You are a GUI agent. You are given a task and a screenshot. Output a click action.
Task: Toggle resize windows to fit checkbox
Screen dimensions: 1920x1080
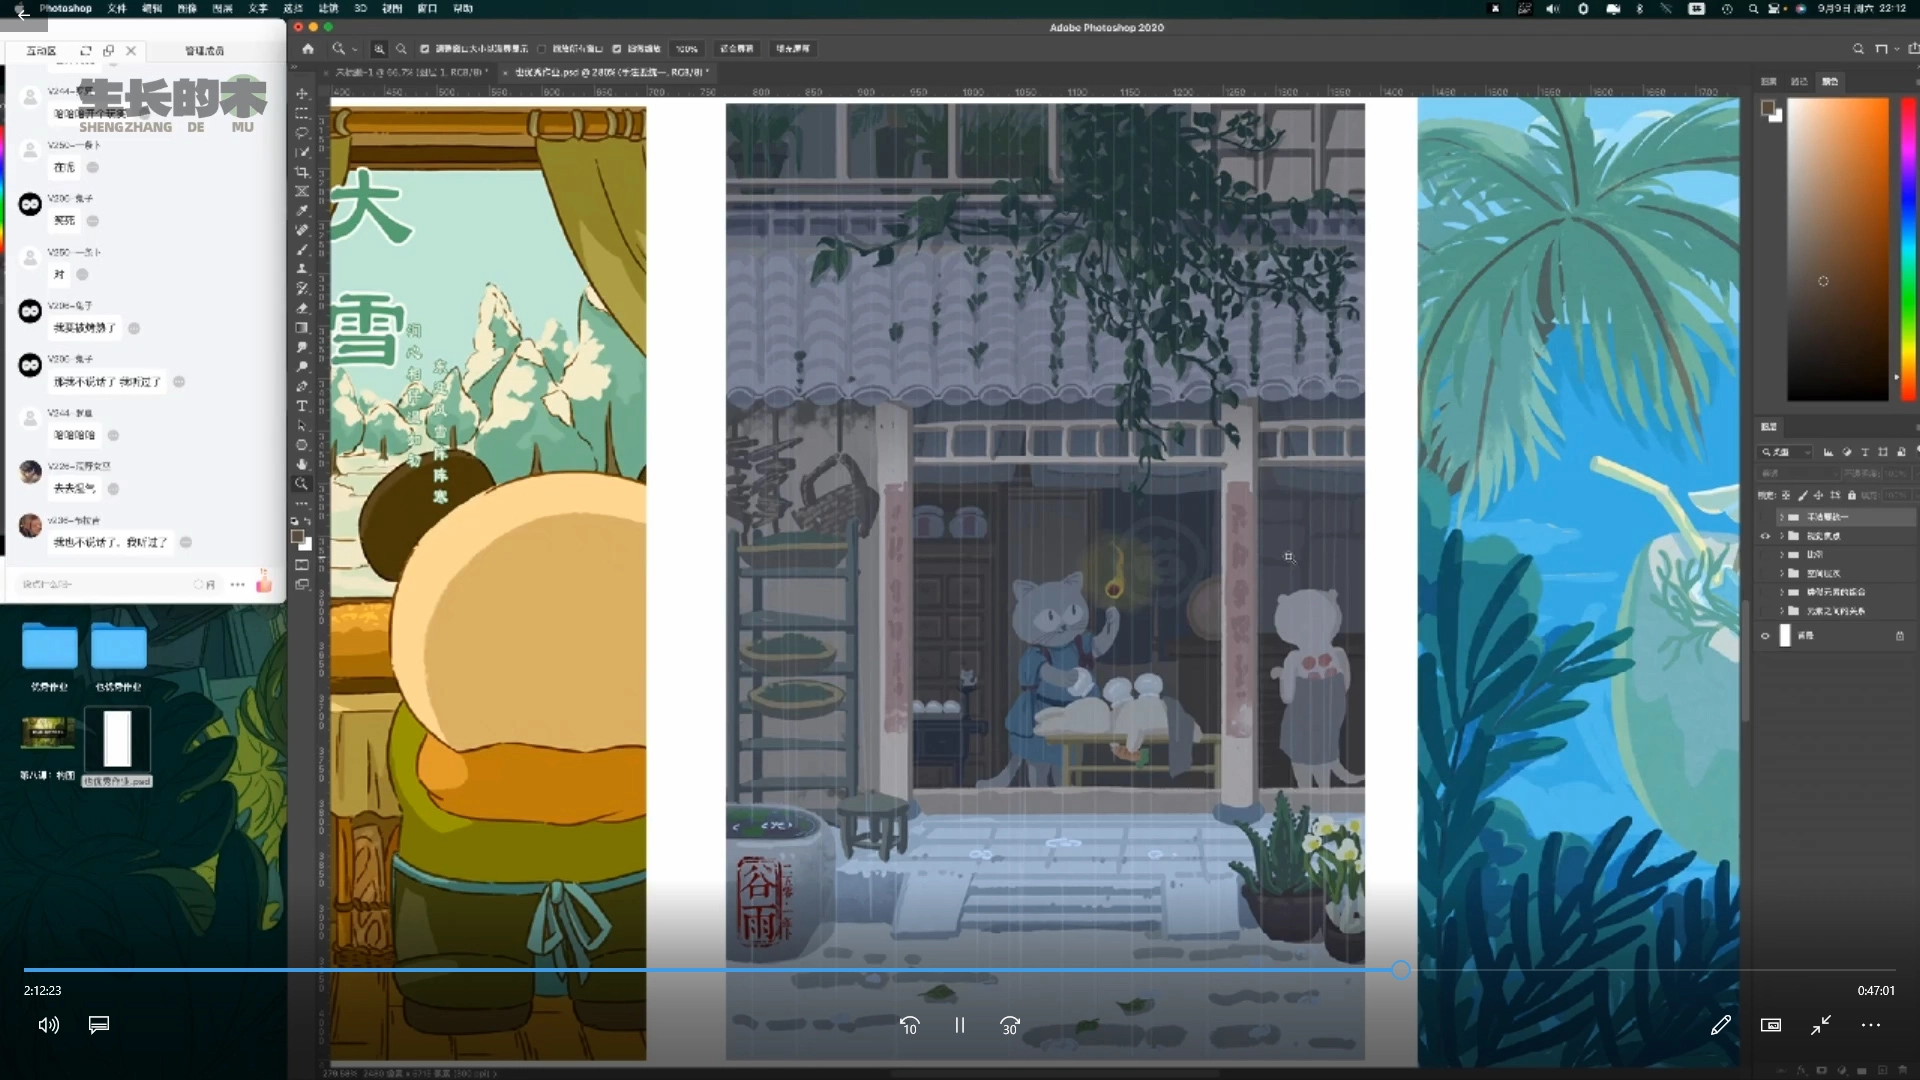pyautogui.click(x=425, y=49)
